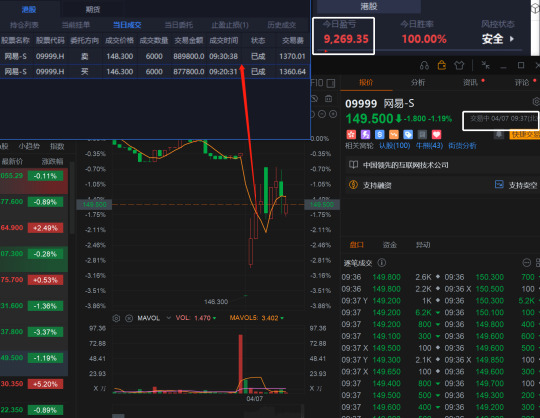
Task: Click the bell alert icon
Action: click(498, 134)
